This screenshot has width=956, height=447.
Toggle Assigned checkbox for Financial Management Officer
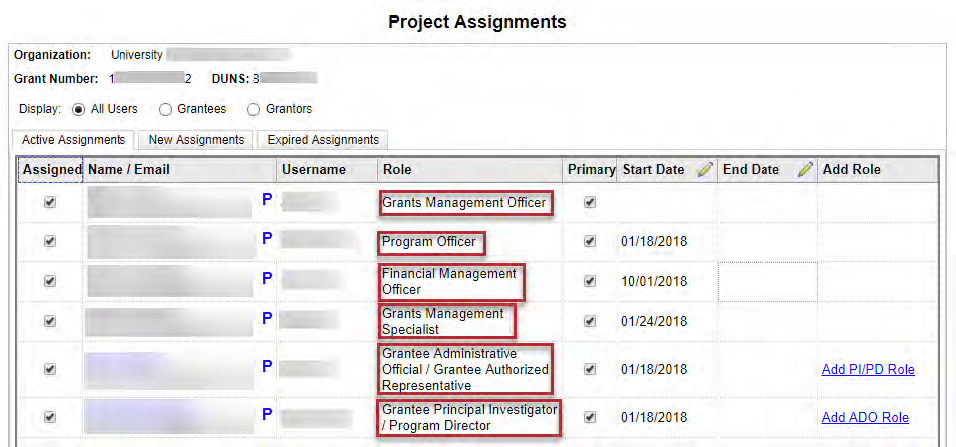(50, 281)
